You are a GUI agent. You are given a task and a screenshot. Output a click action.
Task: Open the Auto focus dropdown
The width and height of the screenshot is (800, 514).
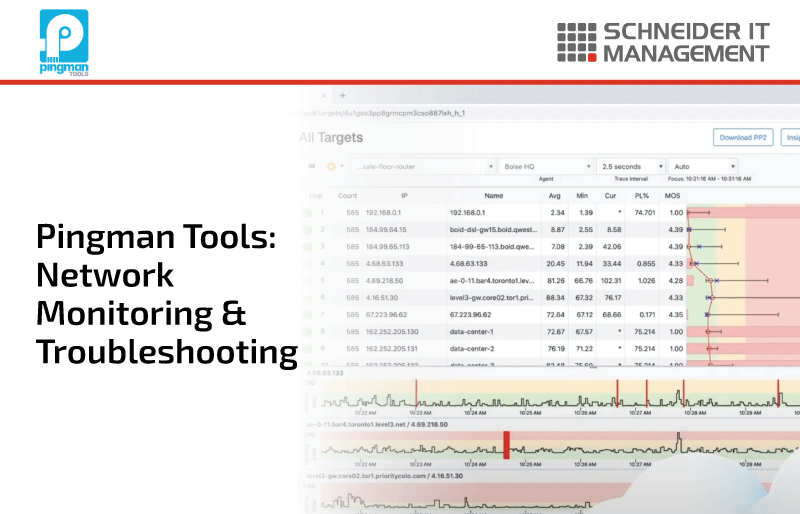tap(703, 166)
